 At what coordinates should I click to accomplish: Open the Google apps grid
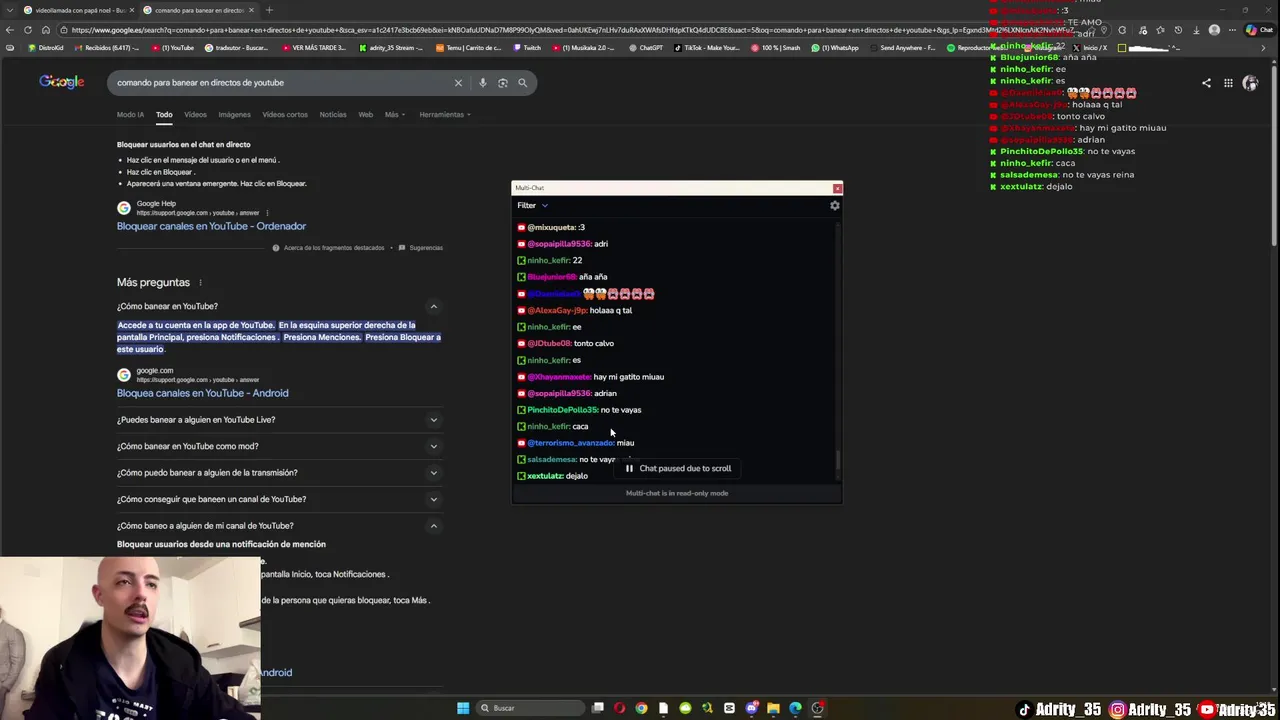pyautogui.click(x=1228, y=83)
